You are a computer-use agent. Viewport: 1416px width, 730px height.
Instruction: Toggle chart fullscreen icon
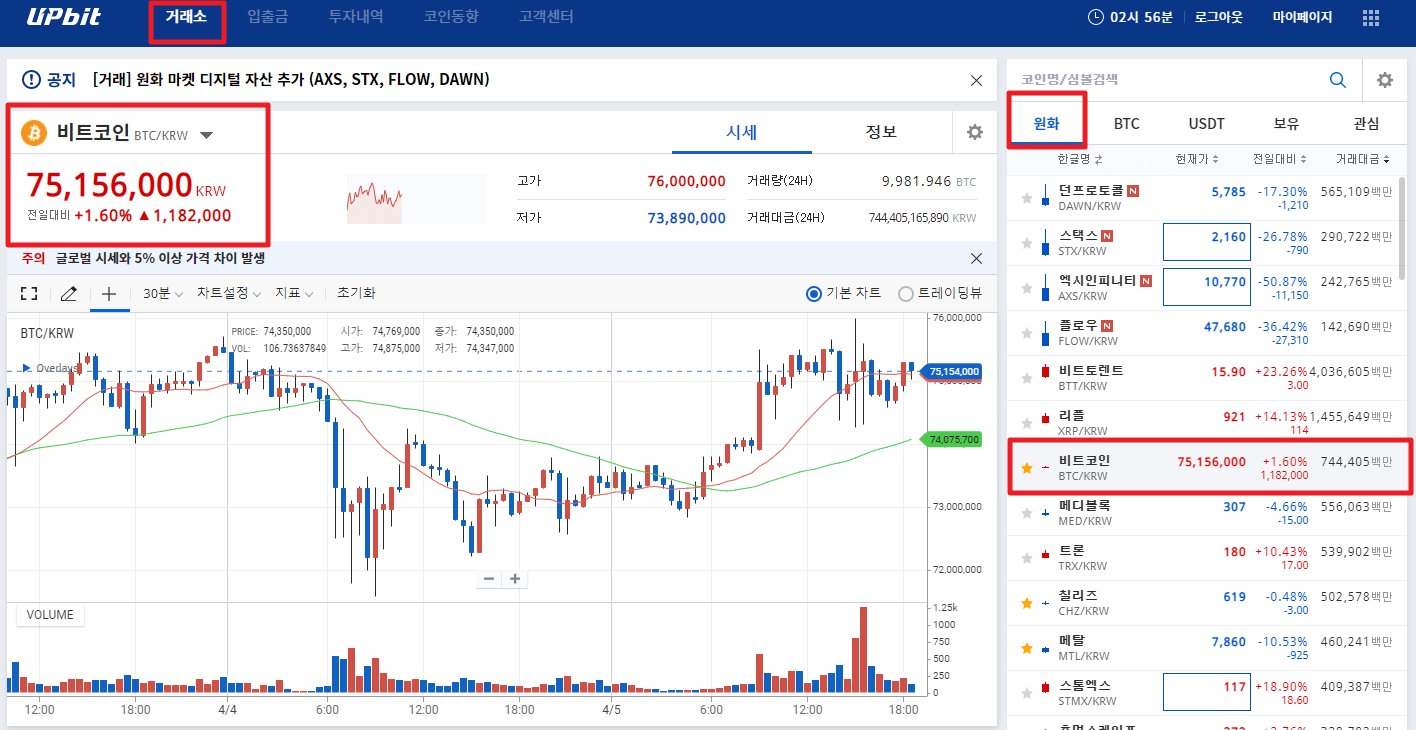coord(29,293)
